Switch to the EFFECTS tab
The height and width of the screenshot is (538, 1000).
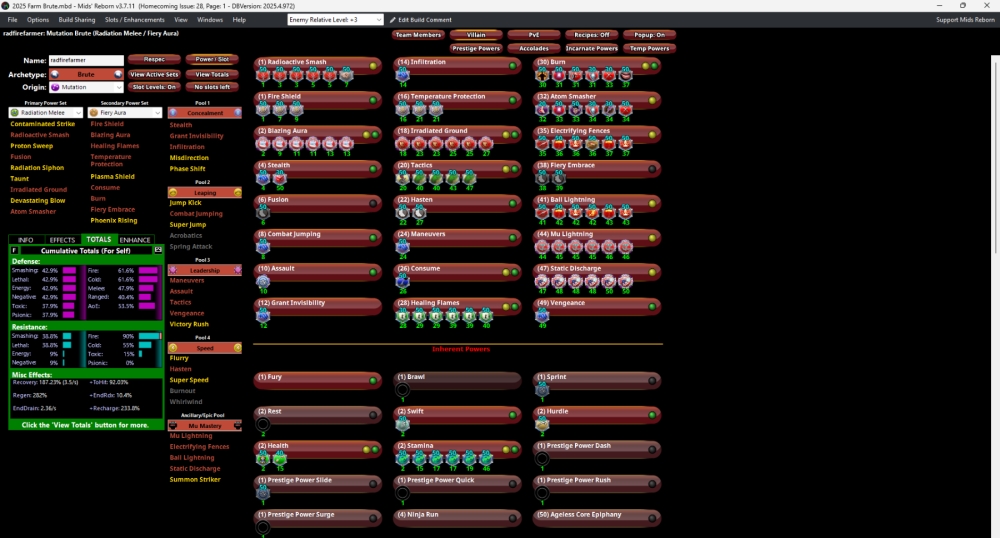[62, 240]
